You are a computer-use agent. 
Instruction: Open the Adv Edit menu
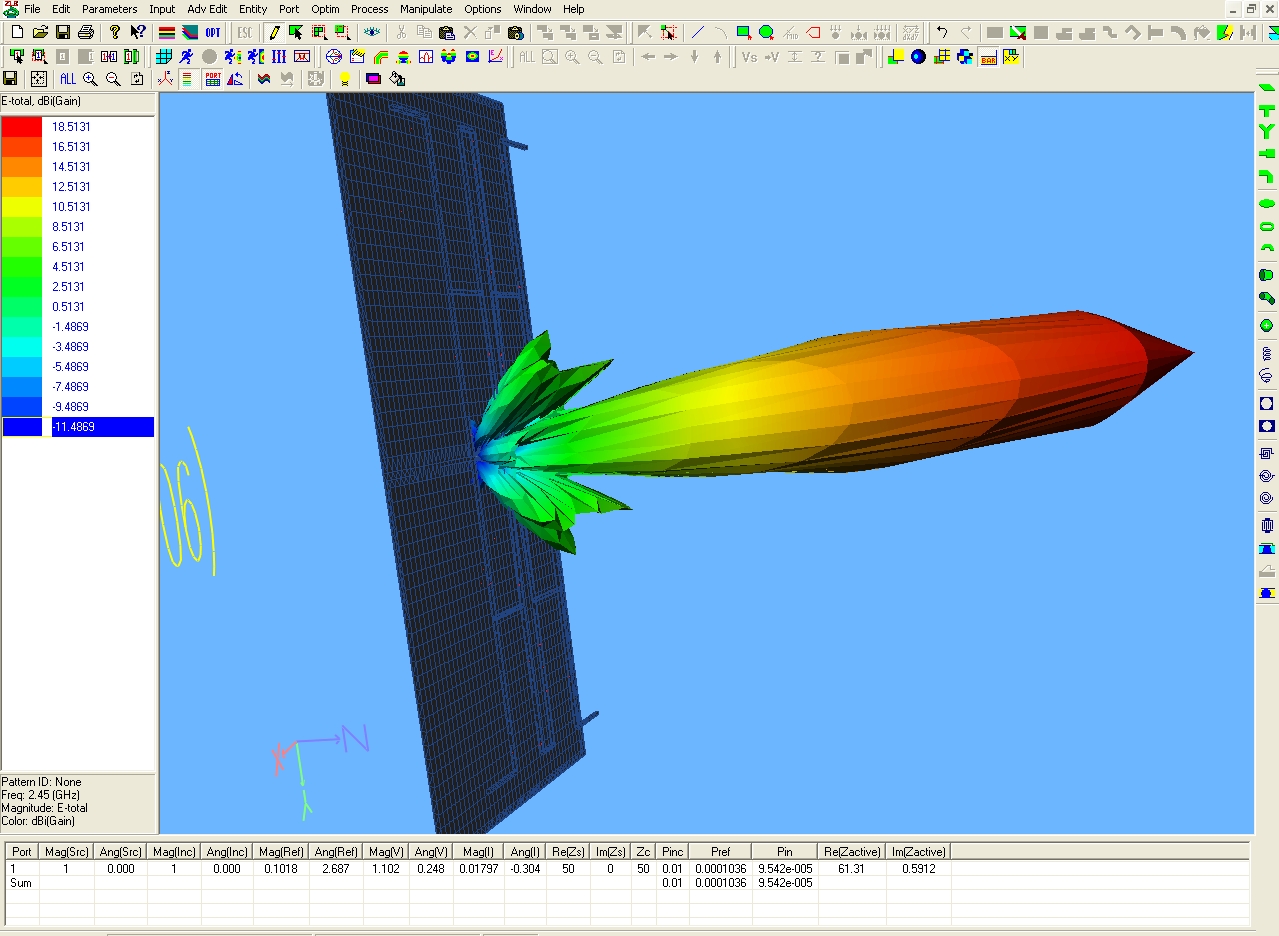pos(207,9)
